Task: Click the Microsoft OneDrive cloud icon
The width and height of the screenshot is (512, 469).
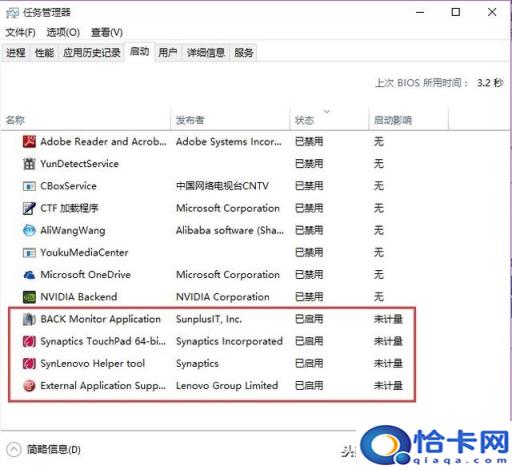Action: [x=29, y=275]
